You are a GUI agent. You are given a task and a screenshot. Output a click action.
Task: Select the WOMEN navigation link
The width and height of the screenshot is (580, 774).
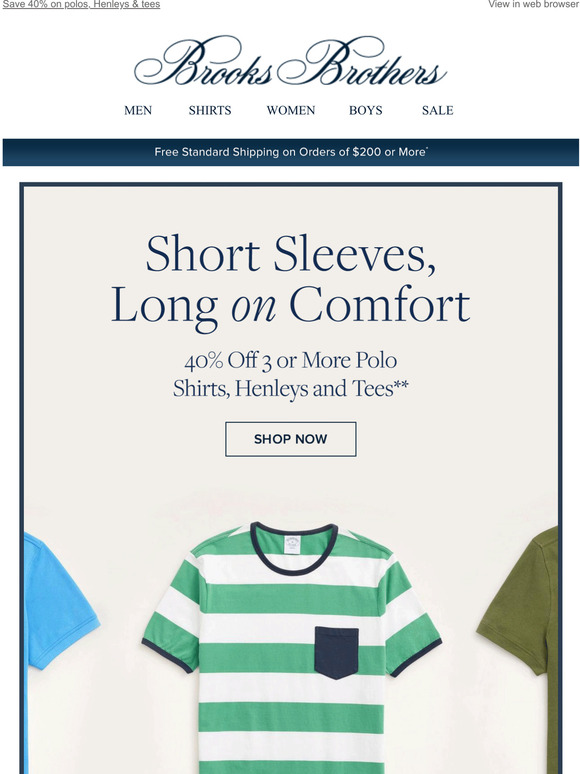pos(291,110)
